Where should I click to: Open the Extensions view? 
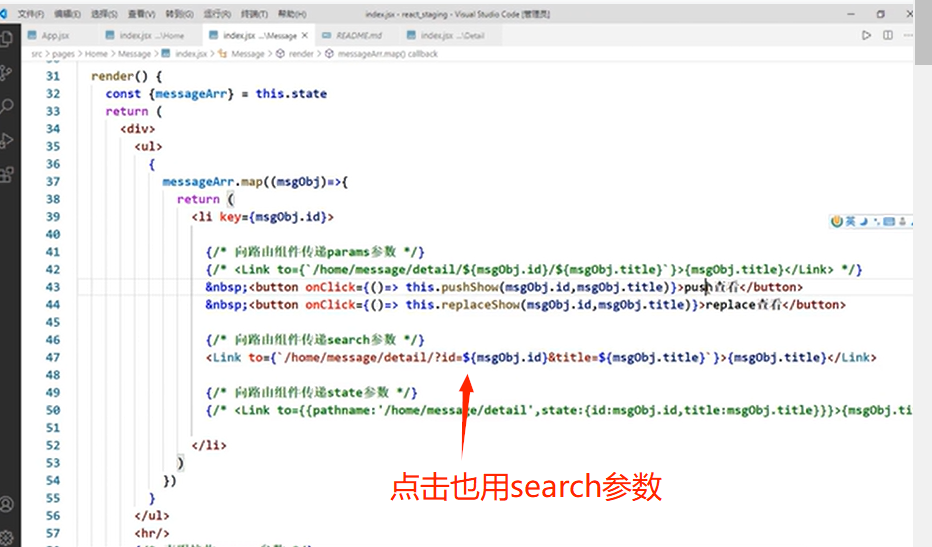7,175
